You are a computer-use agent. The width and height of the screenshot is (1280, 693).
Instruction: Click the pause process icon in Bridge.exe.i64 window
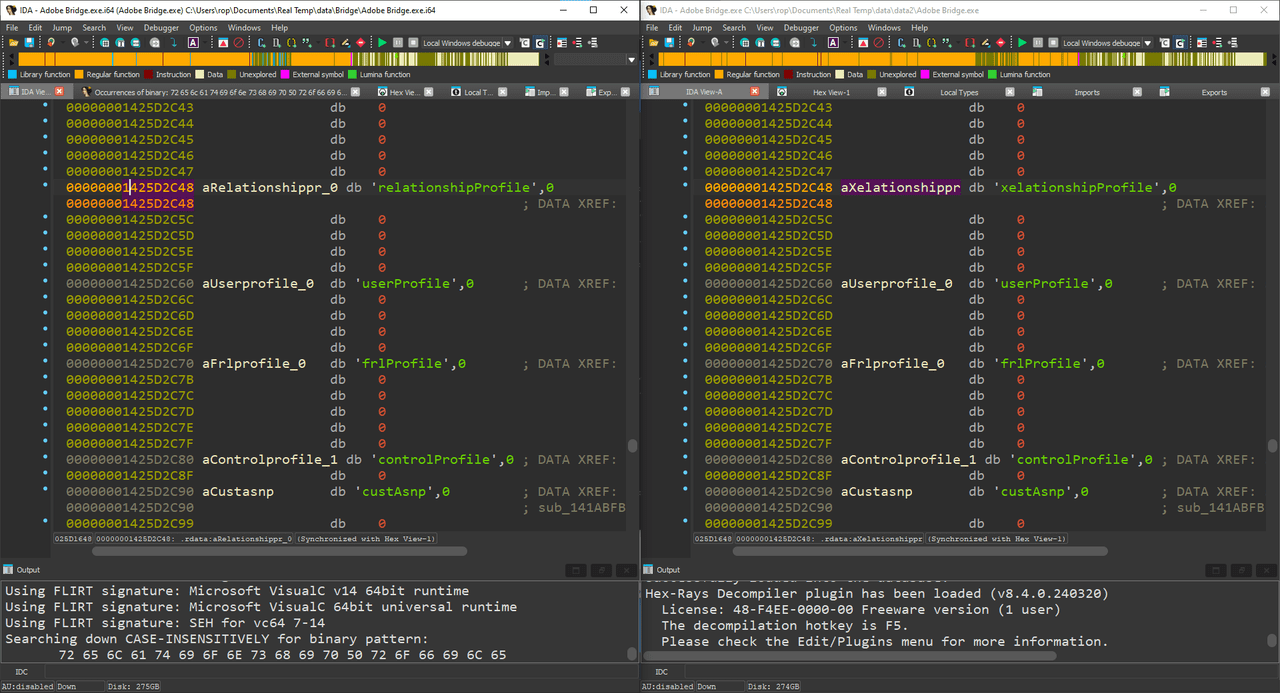[x=397, y=43]
